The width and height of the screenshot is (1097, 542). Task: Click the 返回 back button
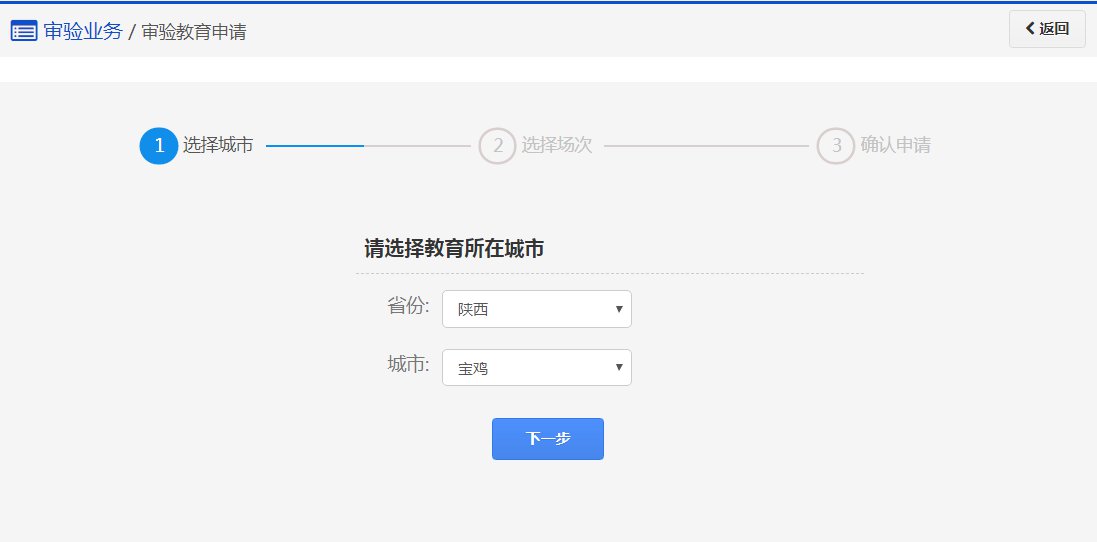[1047, 29]
